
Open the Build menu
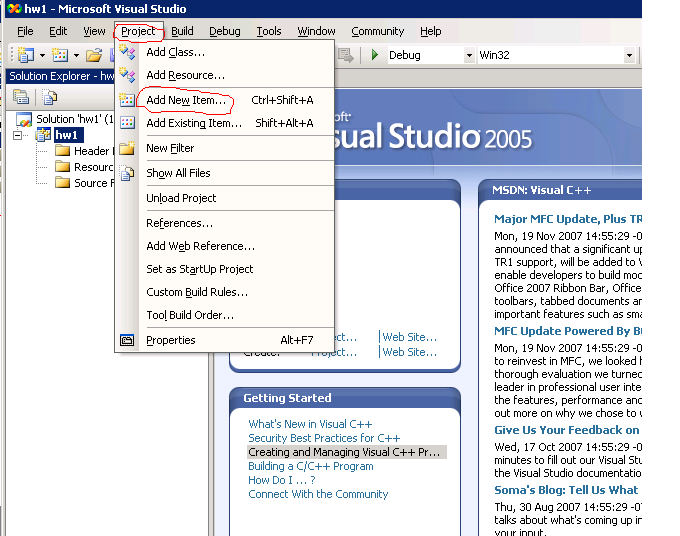point(182,31)
